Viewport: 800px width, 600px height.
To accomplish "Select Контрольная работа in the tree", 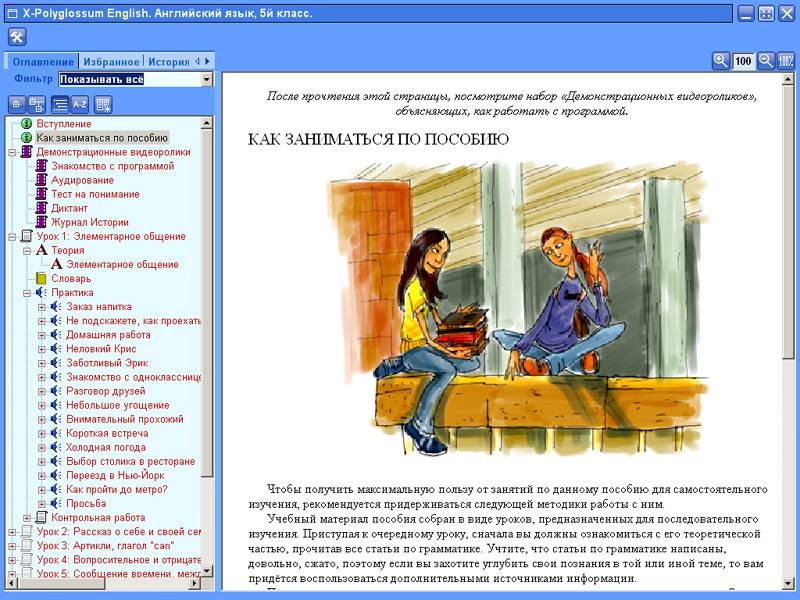I will (98, 518).
